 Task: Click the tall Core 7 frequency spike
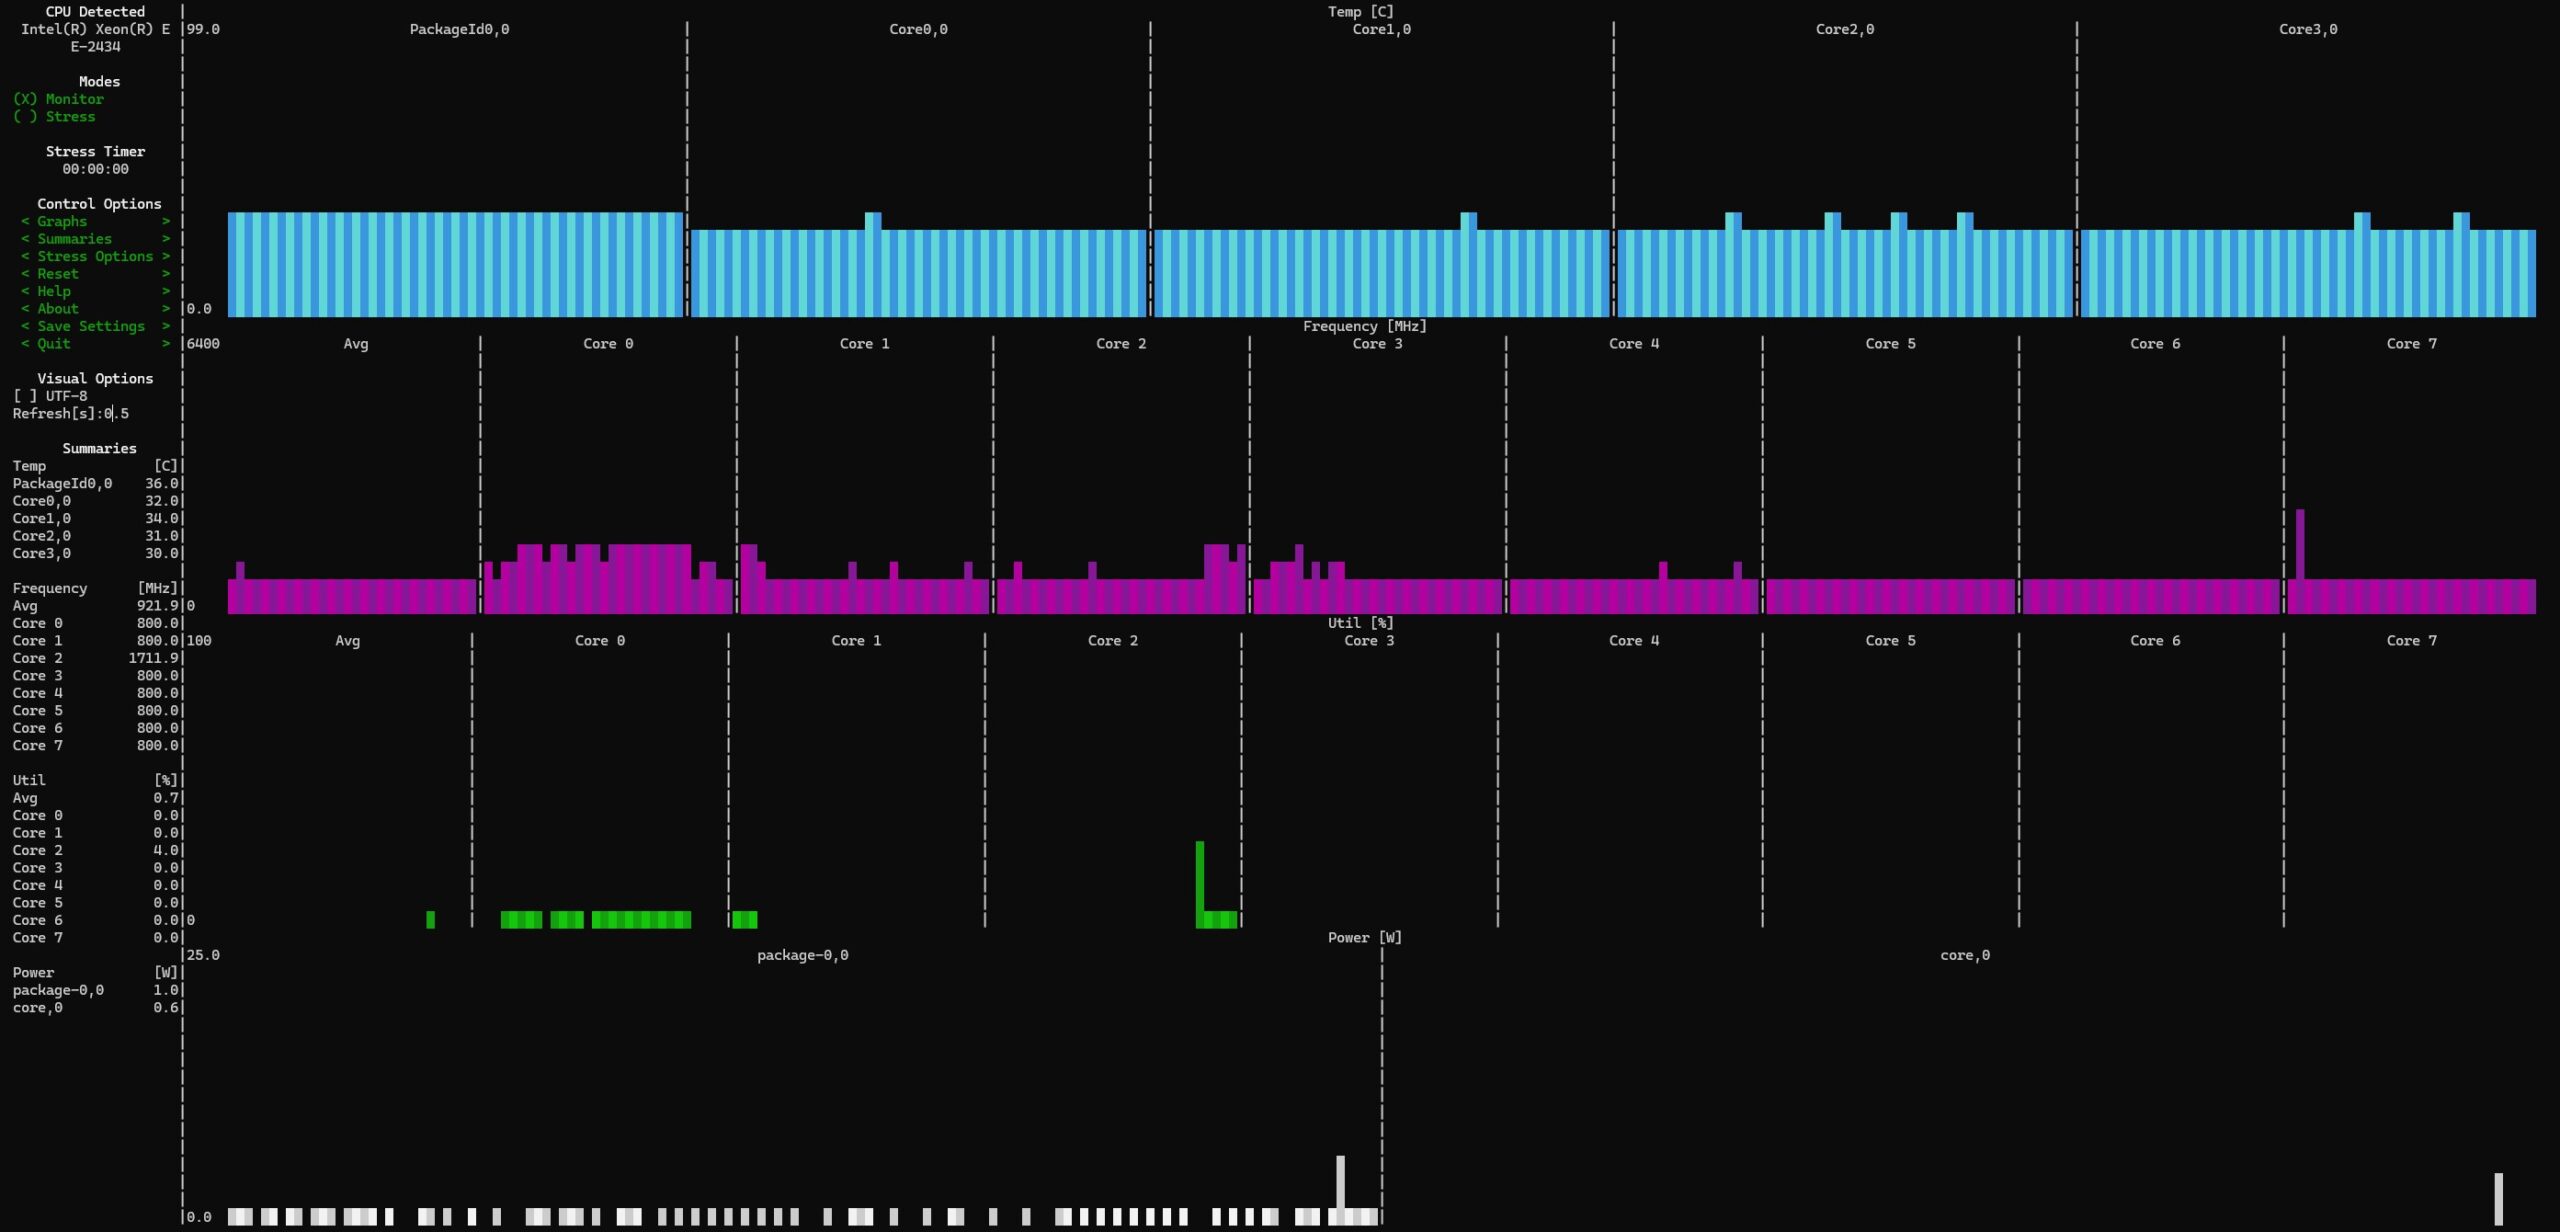(2300, 545)
